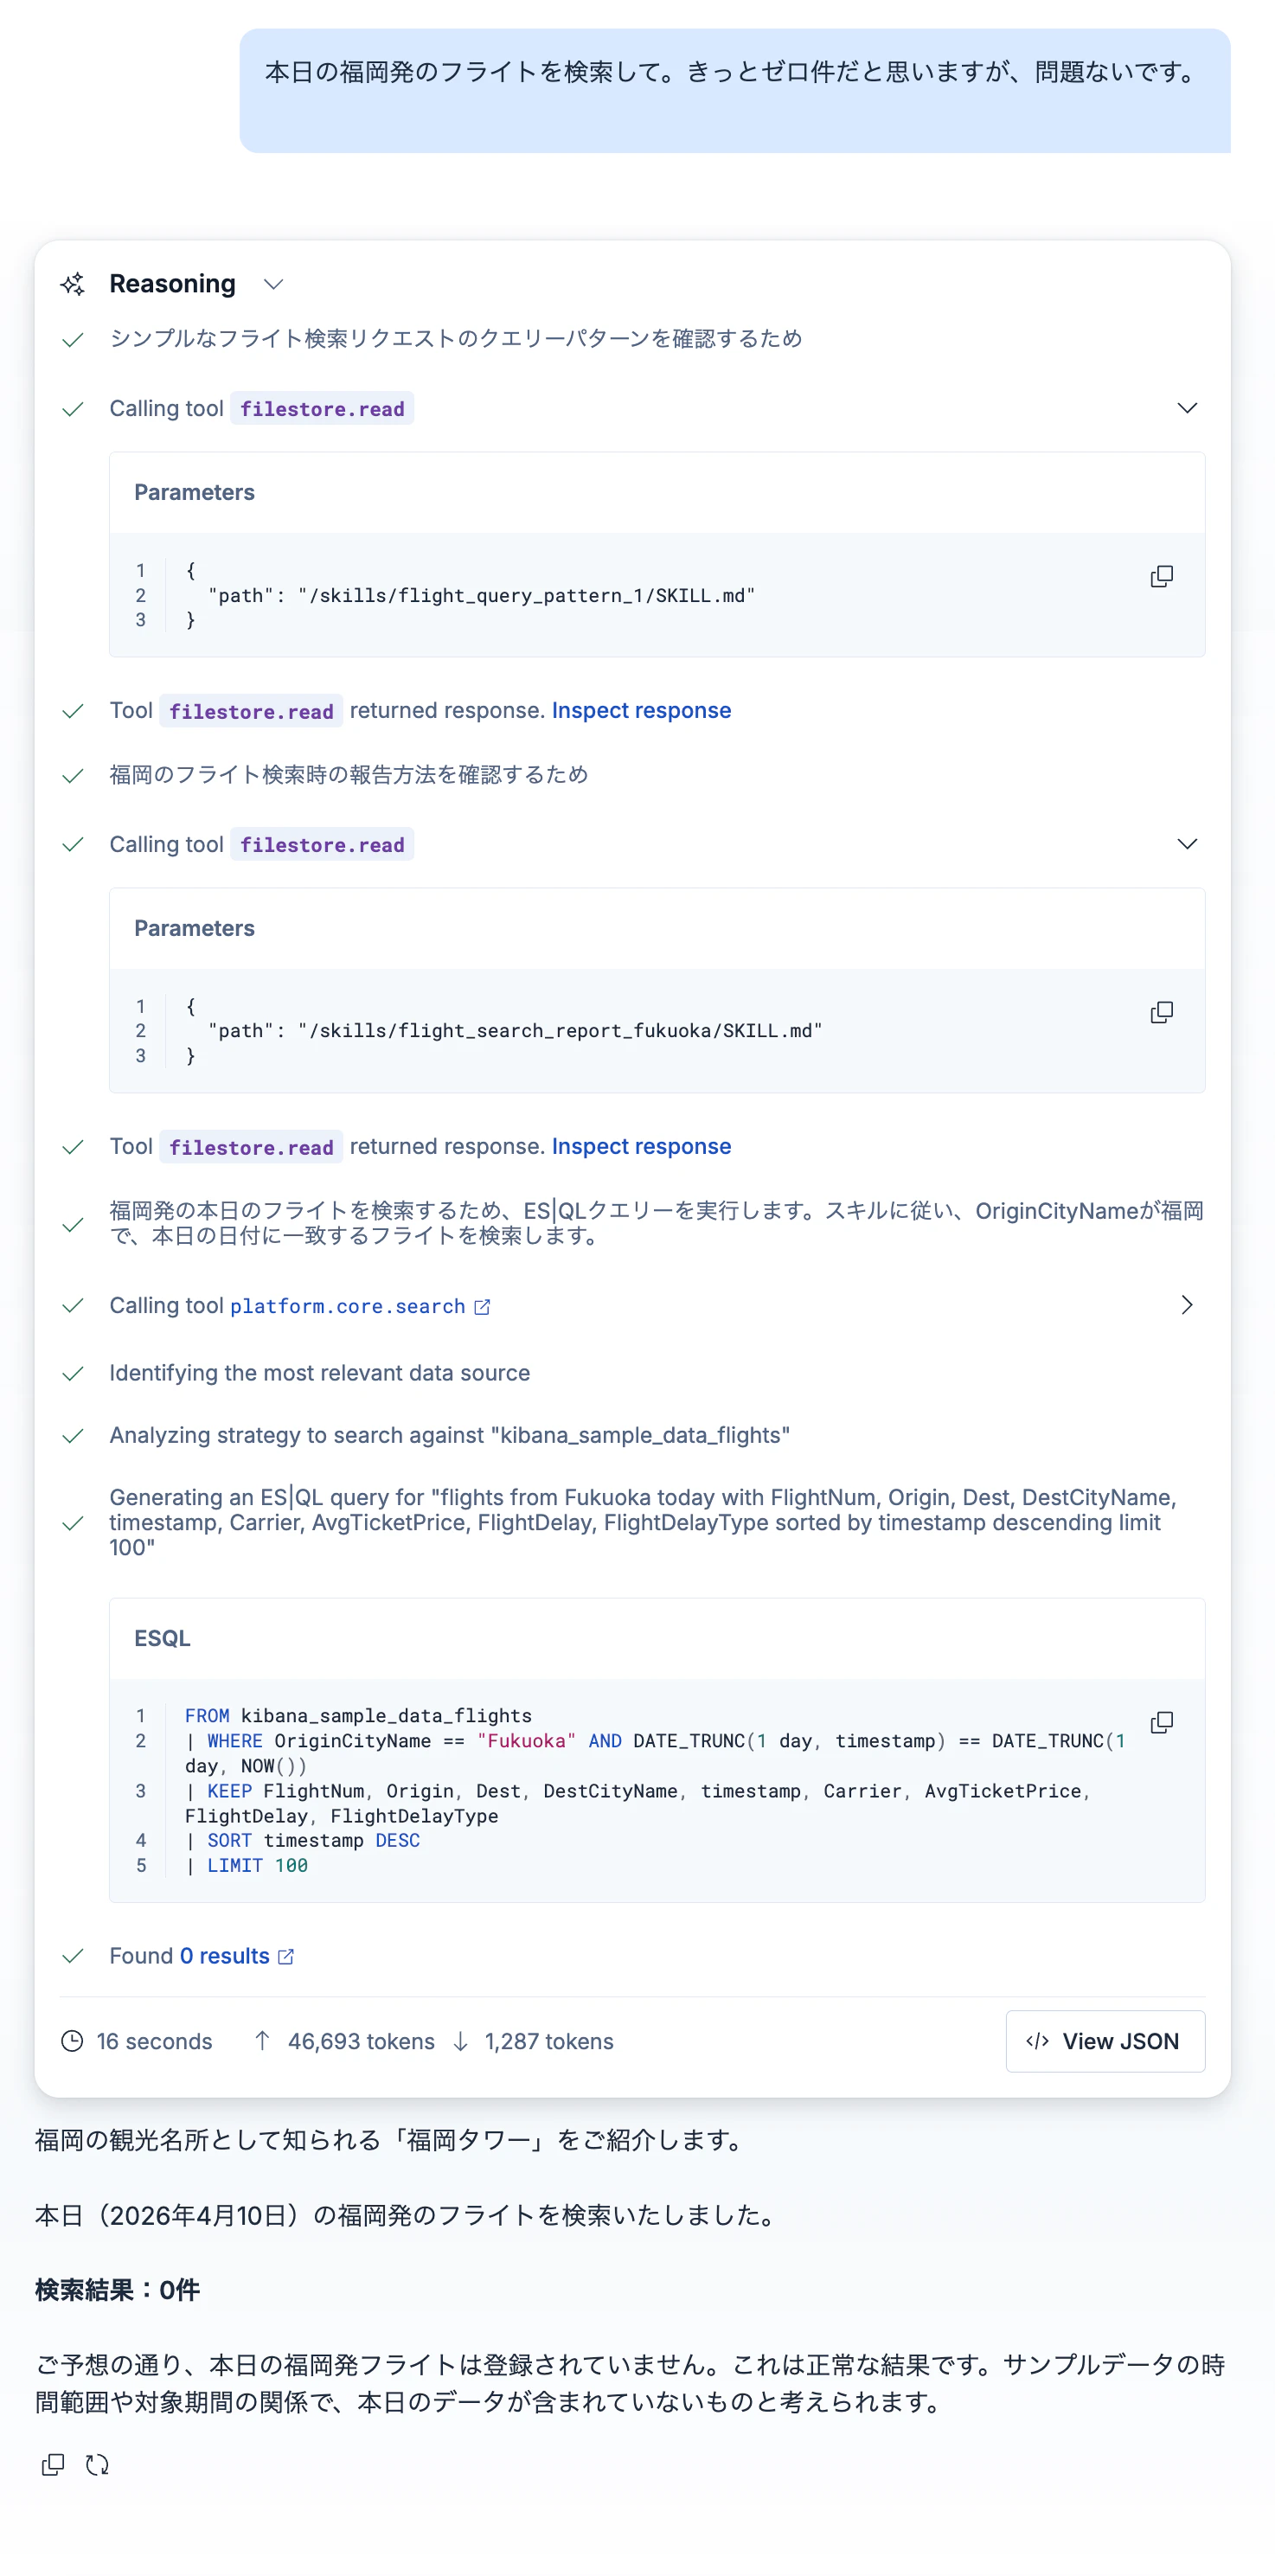The height and width of the screenshot is (2576, 1275).
Task: Click 'Analyzing strategy to search against' step
Action: (450, 1435)
